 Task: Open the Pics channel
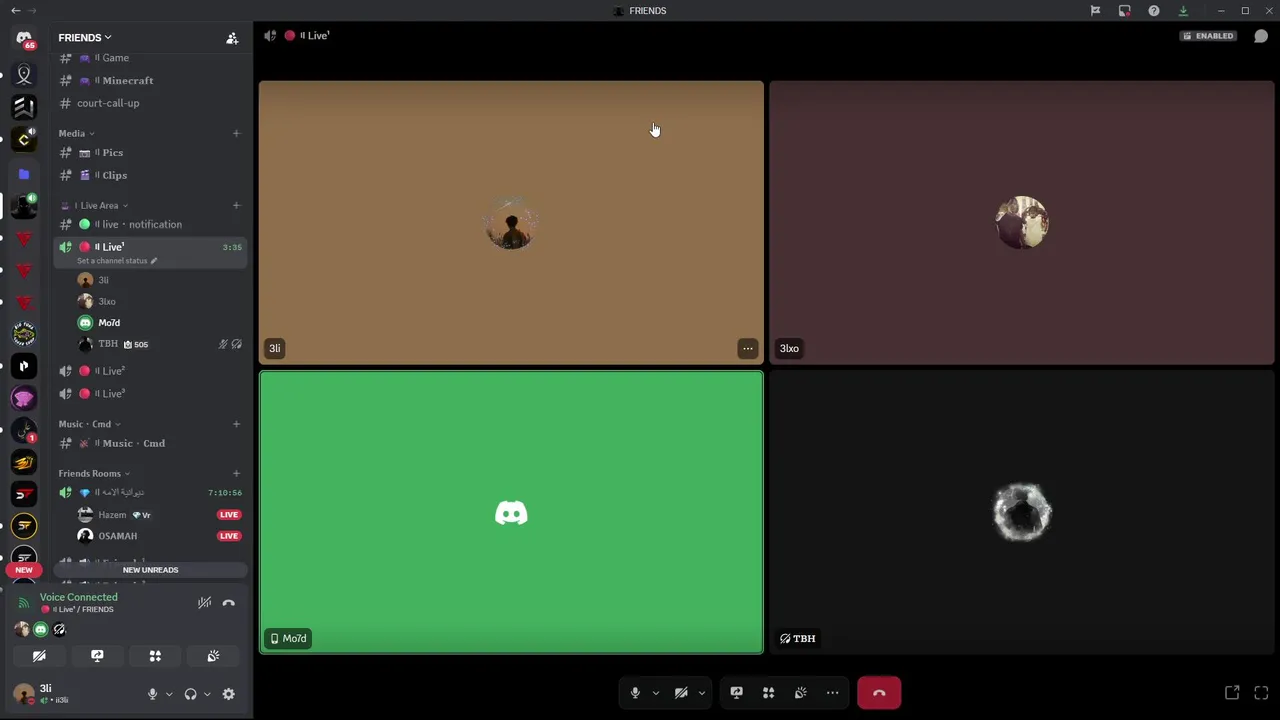(x=150, y=153)
